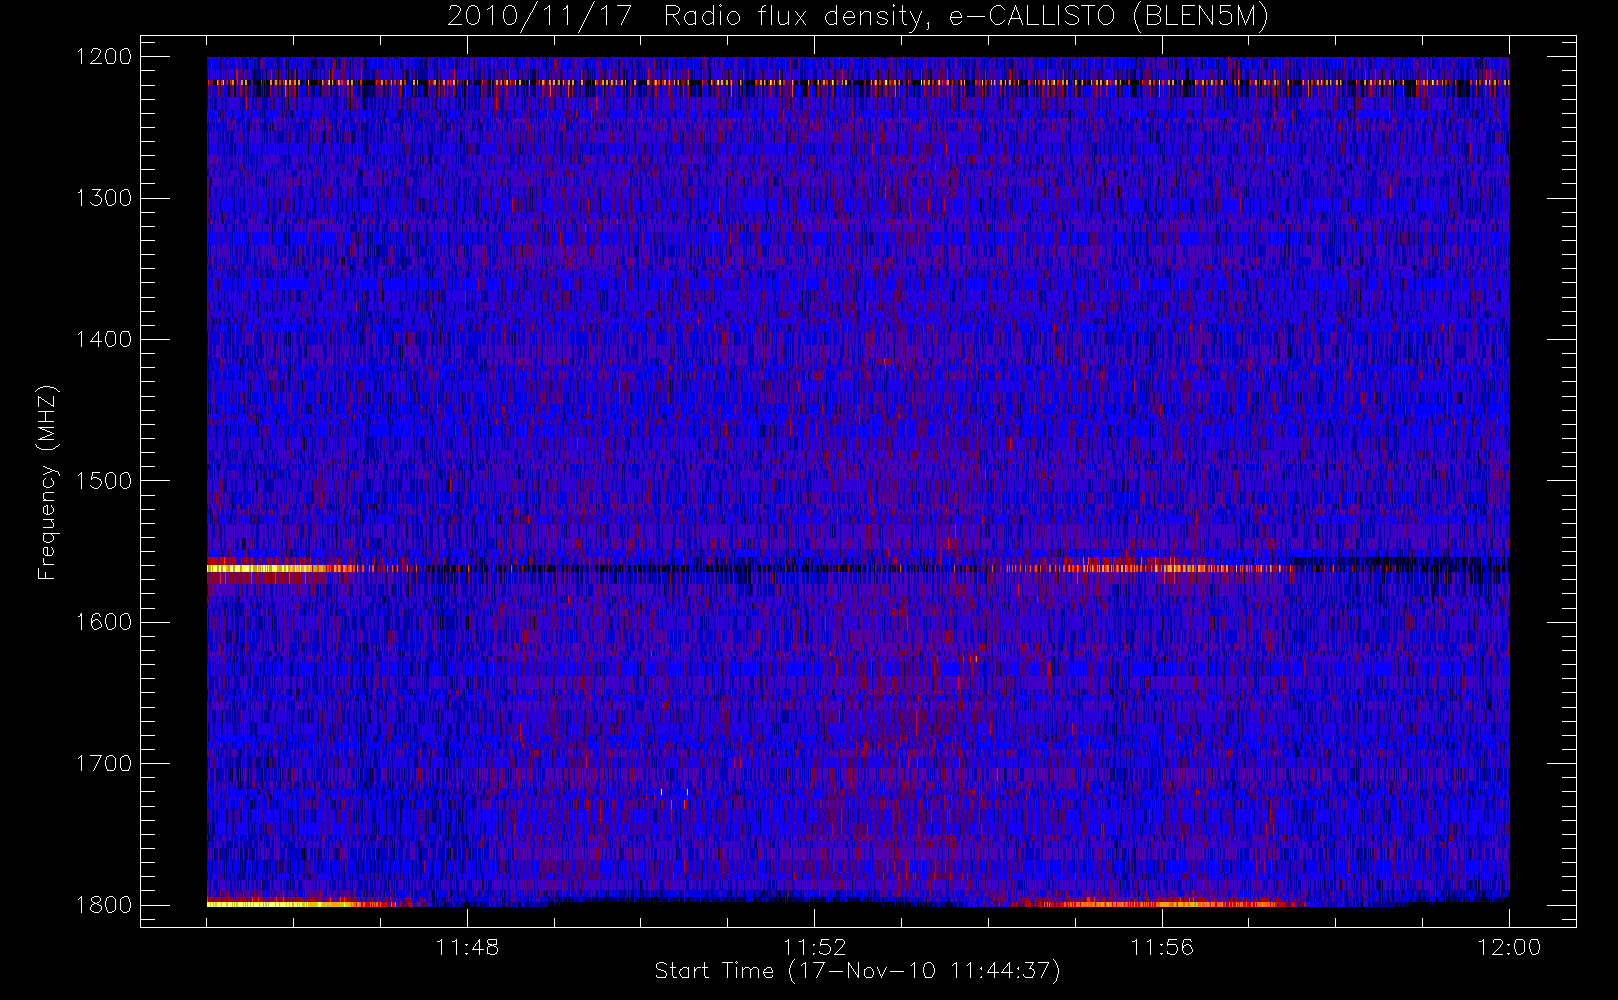The width and height of the screenshot is (1618, 1000).
Task: Click the 1800 frequency tick label
Action: (104, 905)
